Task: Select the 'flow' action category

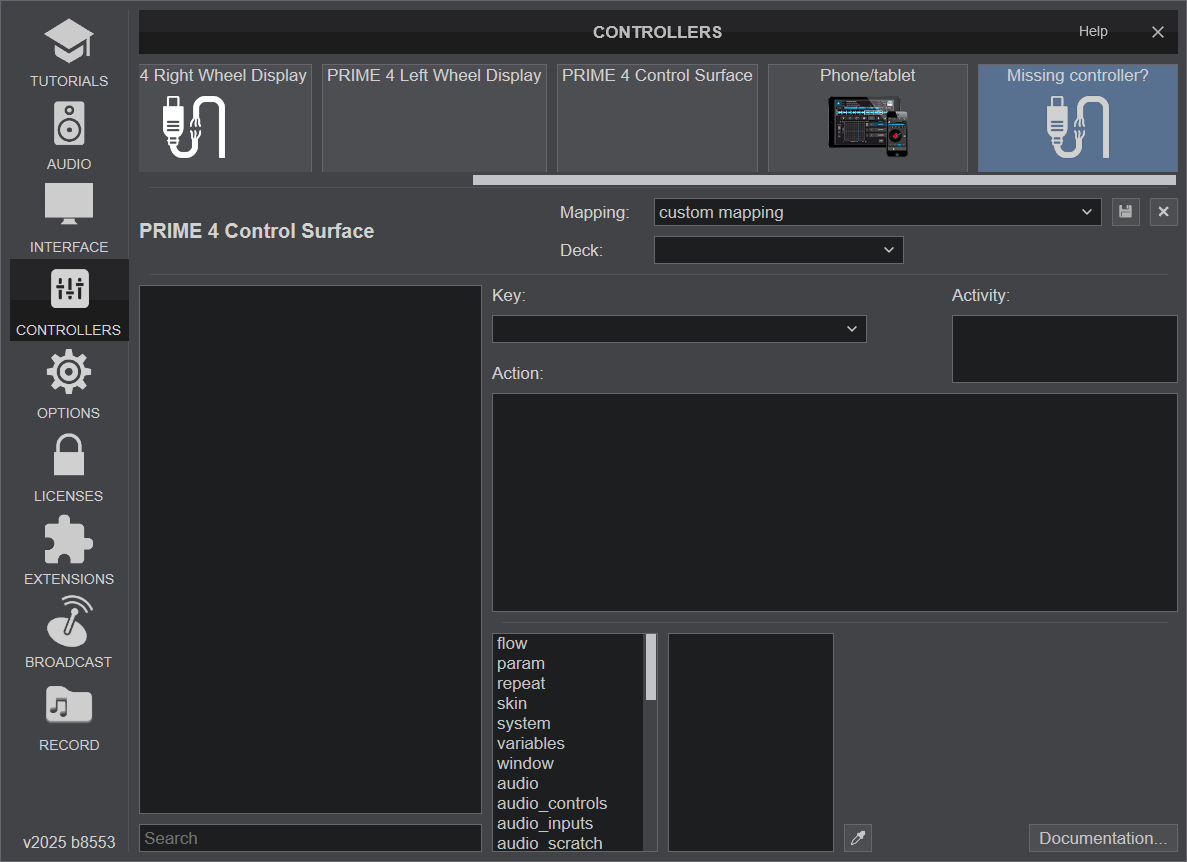Action: pos(569,643)
